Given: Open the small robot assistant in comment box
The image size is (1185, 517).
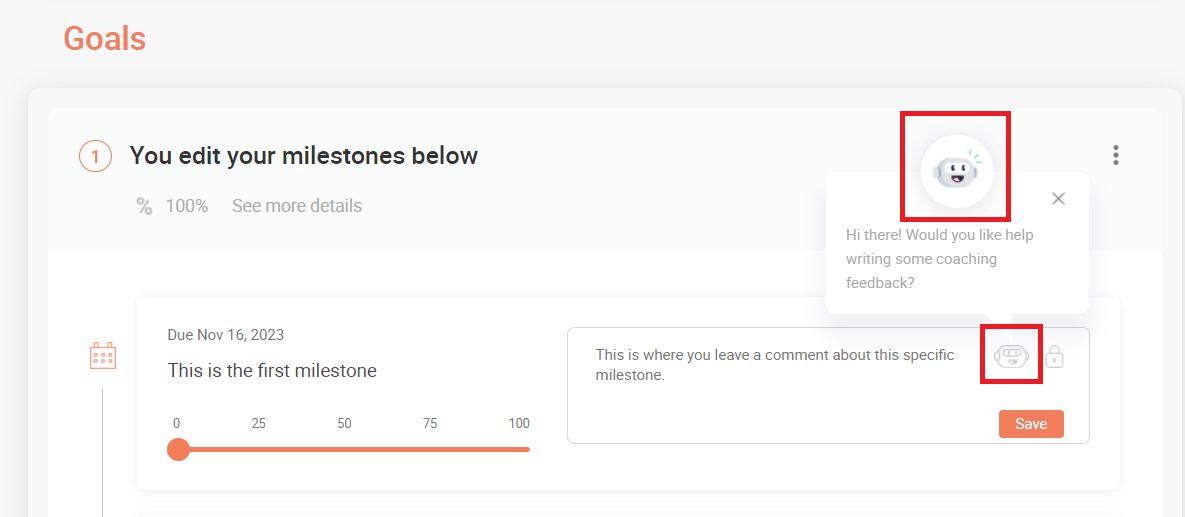Looking at the screenshot, I should [x=1011, y=355].
